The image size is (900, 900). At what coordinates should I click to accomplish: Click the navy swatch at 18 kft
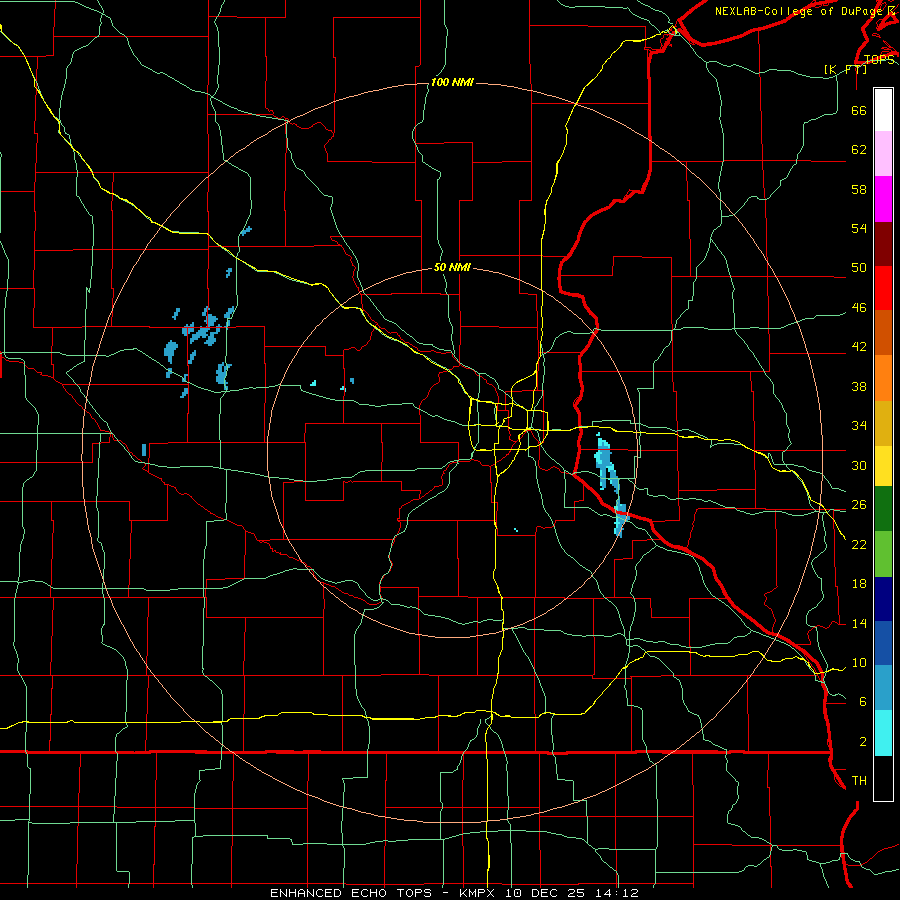tap(883, 599)
